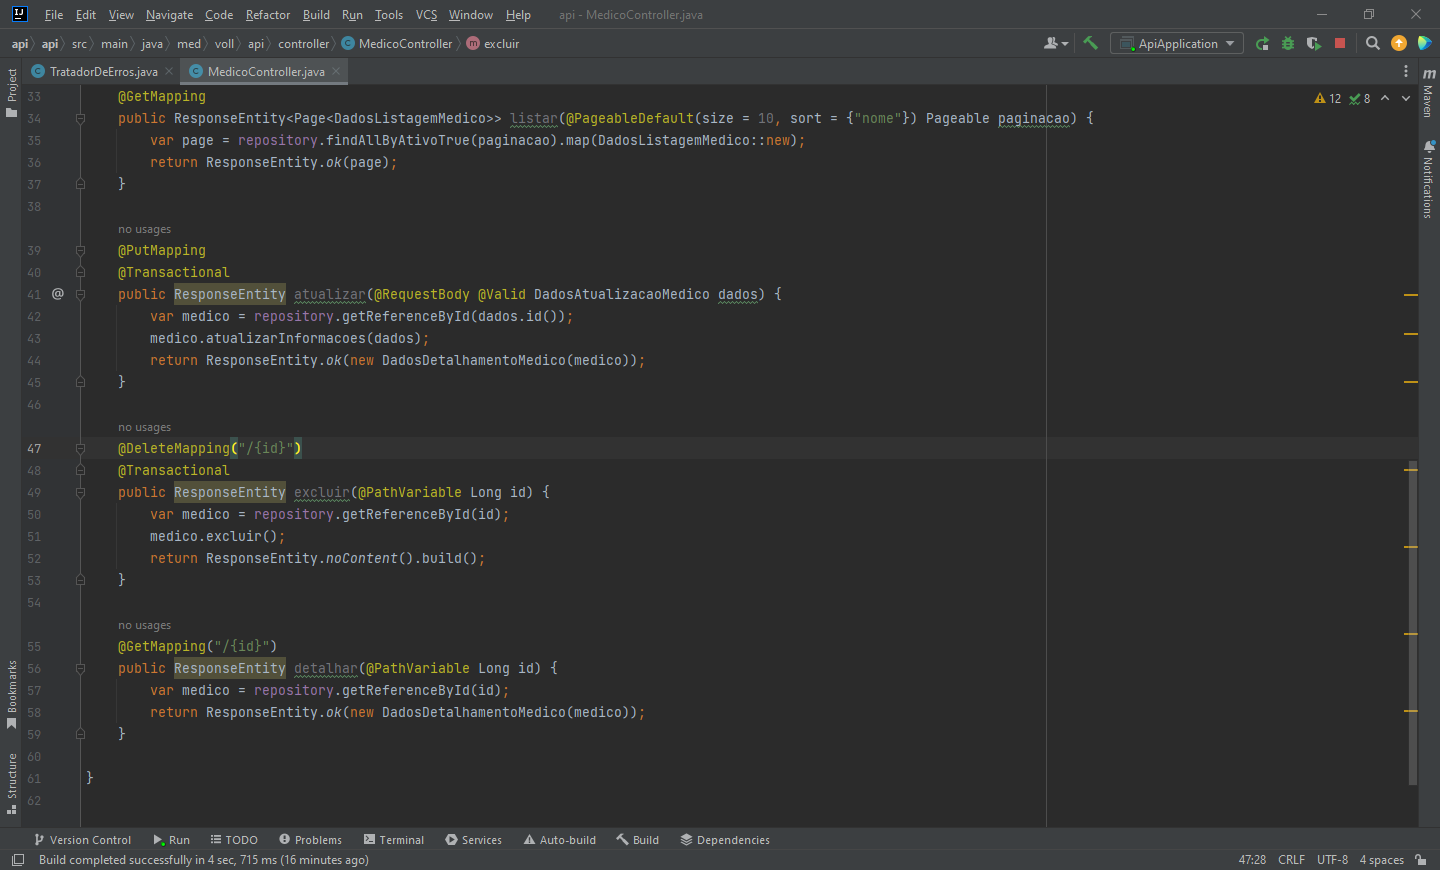Open the VCS menu
Viewport: 1440px width, 870px height.
pyautogui.click(x=426, y=15)
